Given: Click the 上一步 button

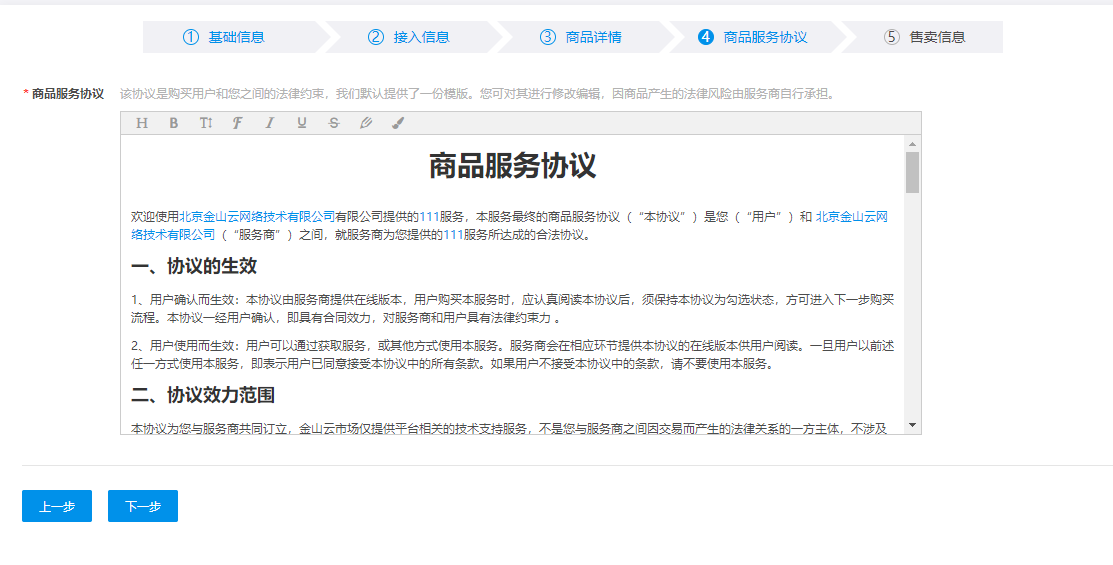Looking at the screenshot, I should point(57,506).
